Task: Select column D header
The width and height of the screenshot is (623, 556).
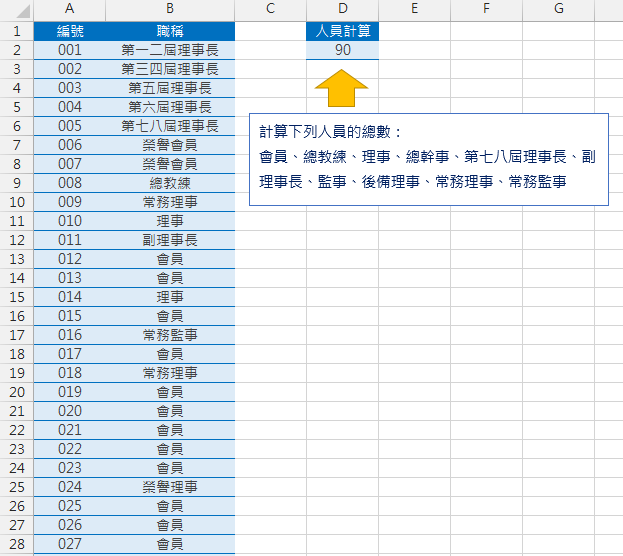Action: coord(342,9)
